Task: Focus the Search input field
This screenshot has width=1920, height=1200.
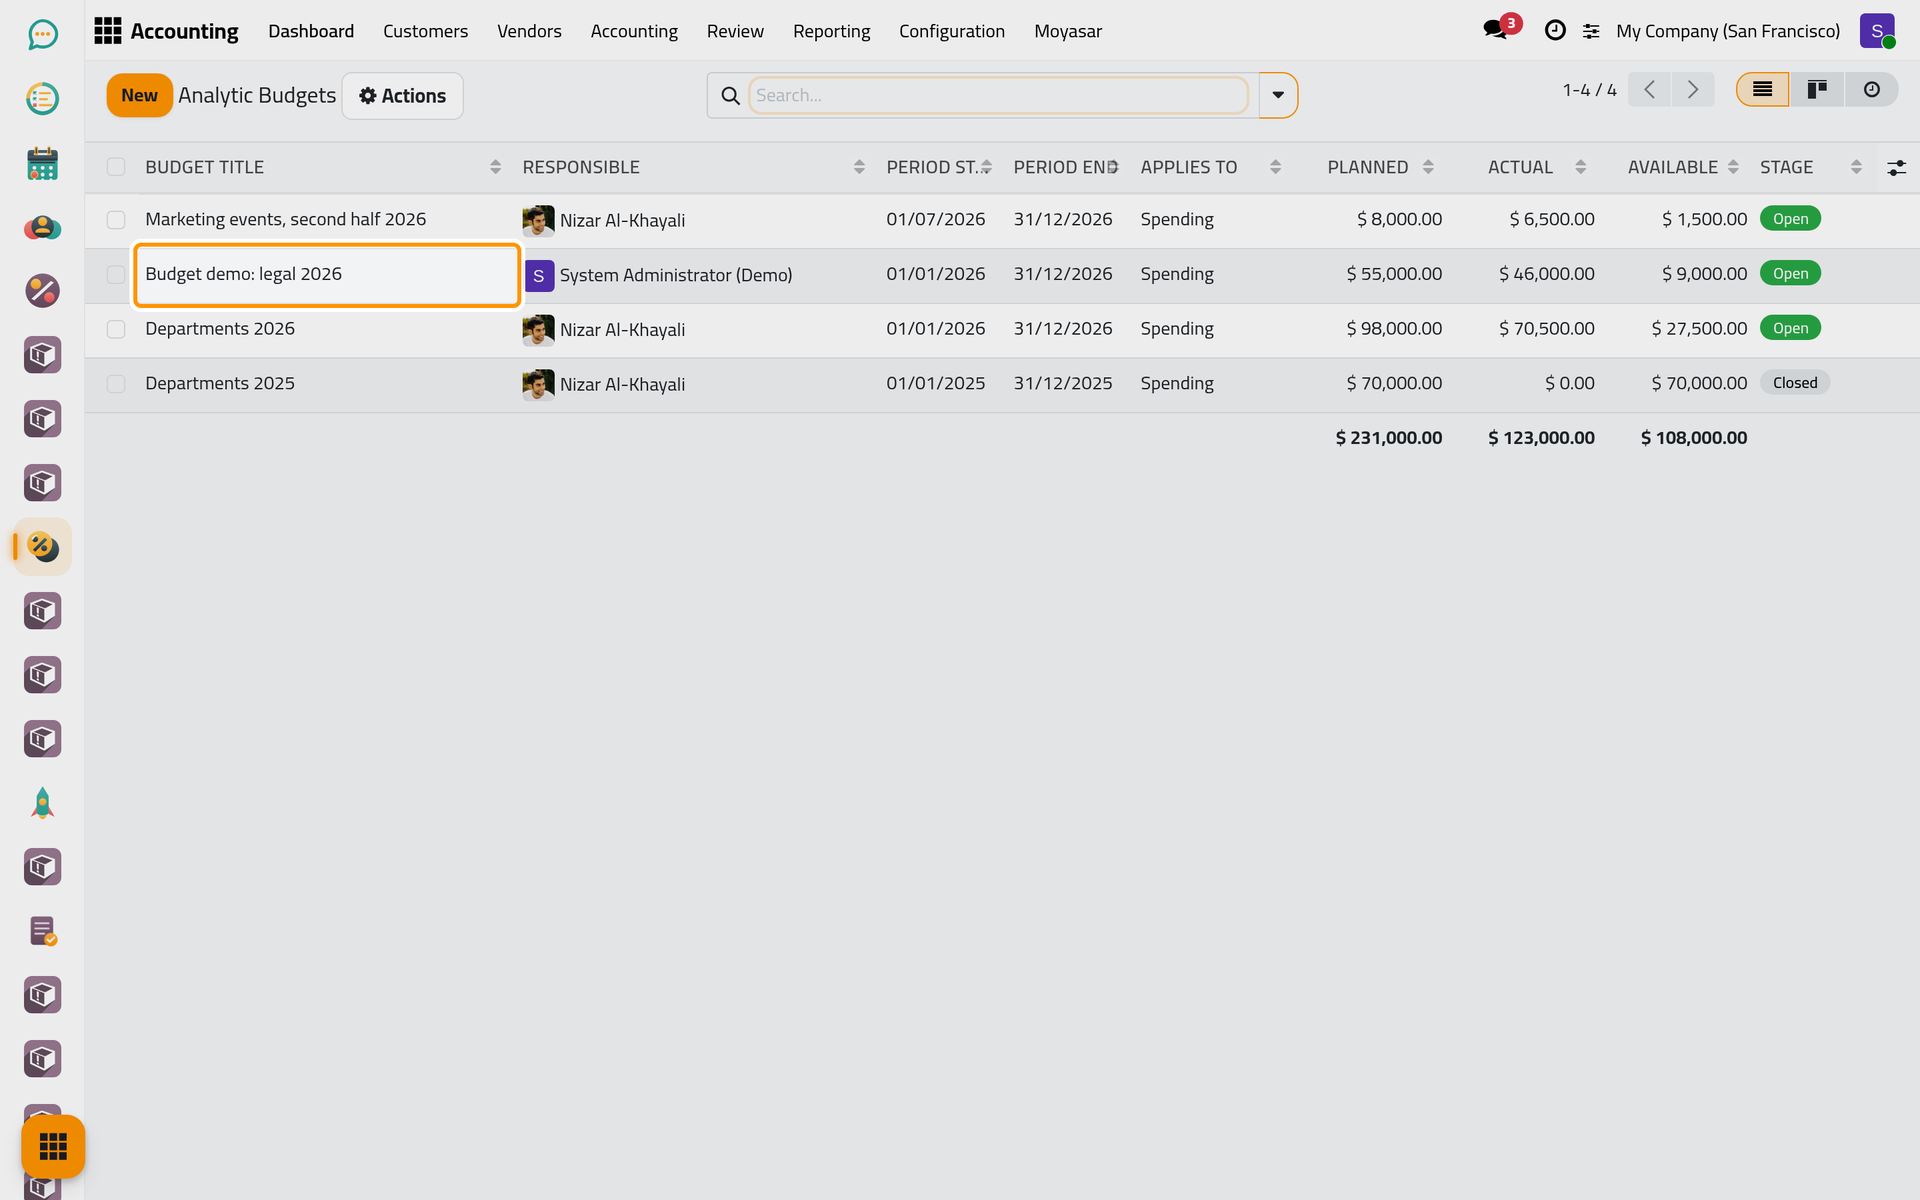Action: click(x=998, y=95)
